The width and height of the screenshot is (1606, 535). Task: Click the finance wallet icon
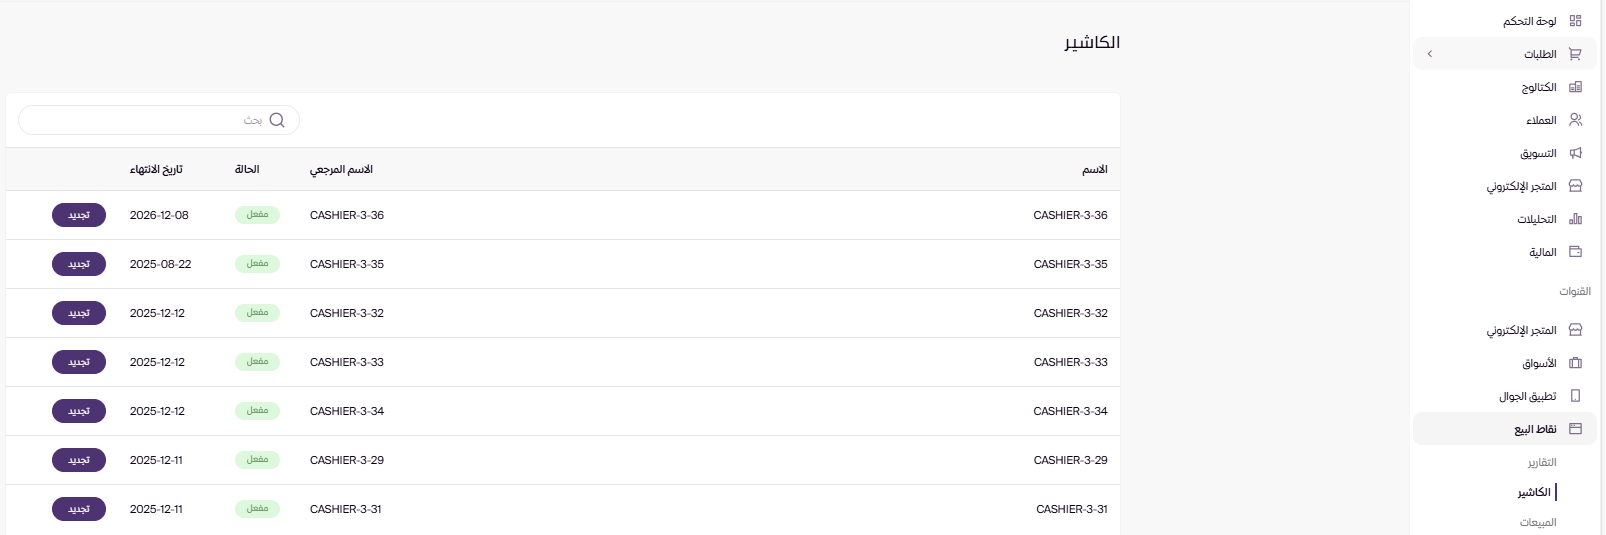tap(1575, 252)
